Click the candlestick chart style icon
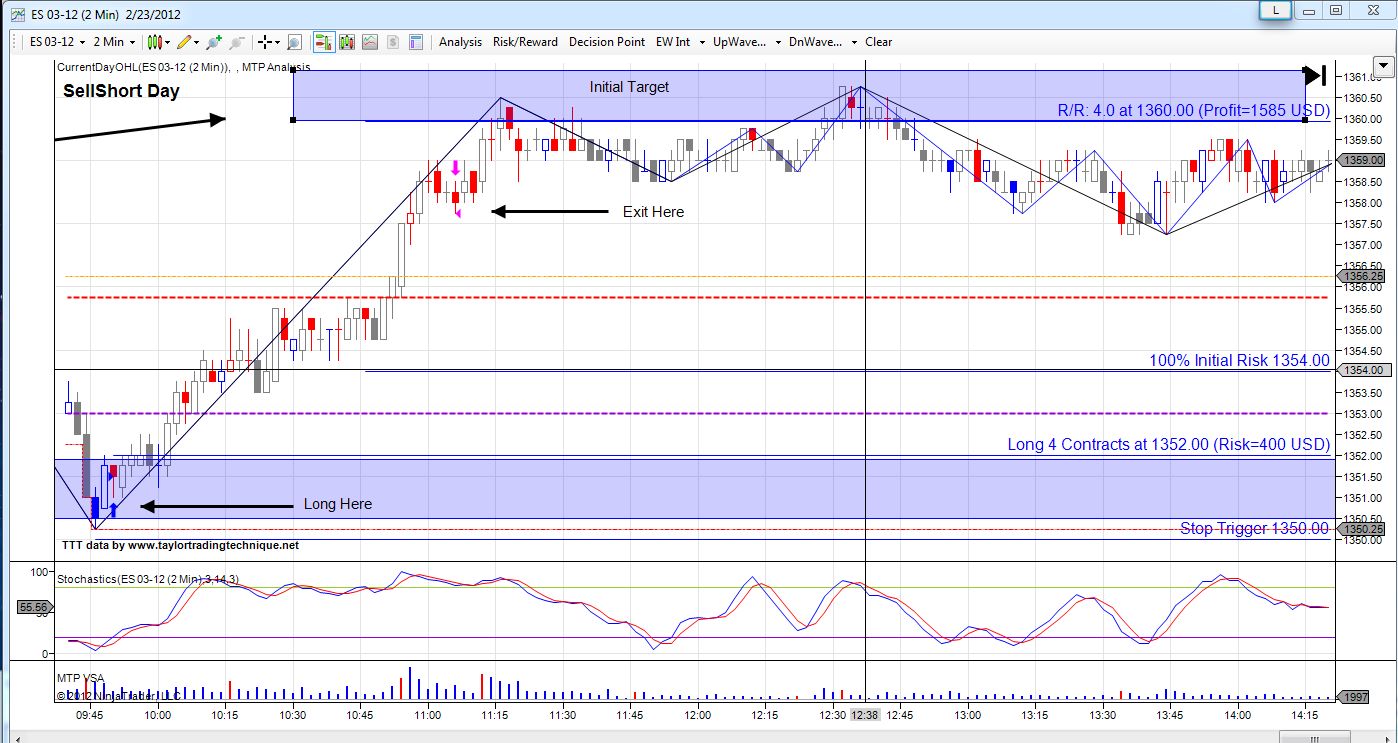Image resolution: width=1398 pixels, height=743 pixels. (x=155, y=42)
